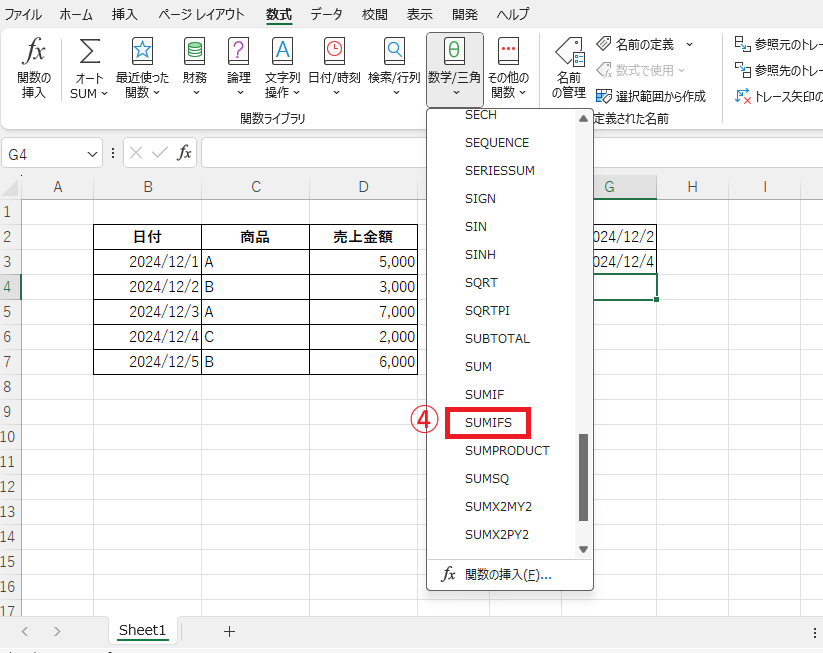Select SUMSQ from function list
The height and width of the screenshot is (653, 823).
click(x=487, y=478)
